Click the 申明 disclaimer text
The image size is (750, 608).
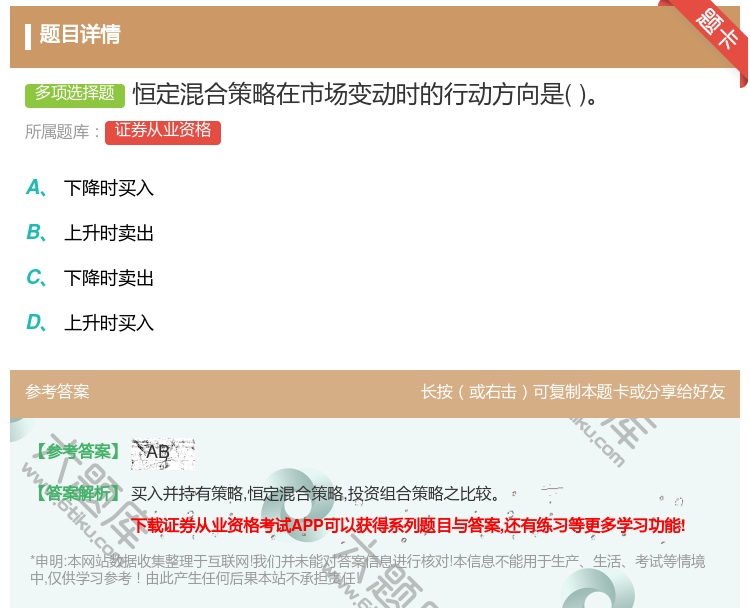pyautogui.click(x=367, y=569)
